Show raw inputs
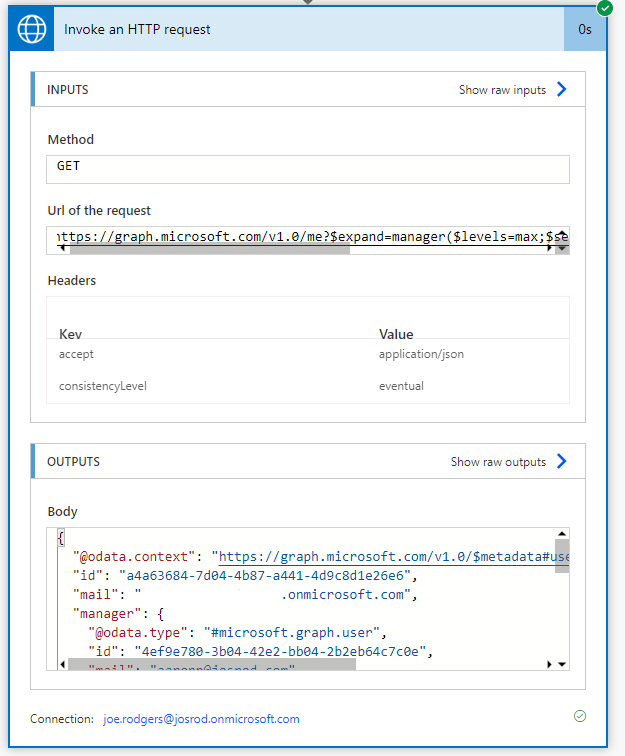 [502, 90]
